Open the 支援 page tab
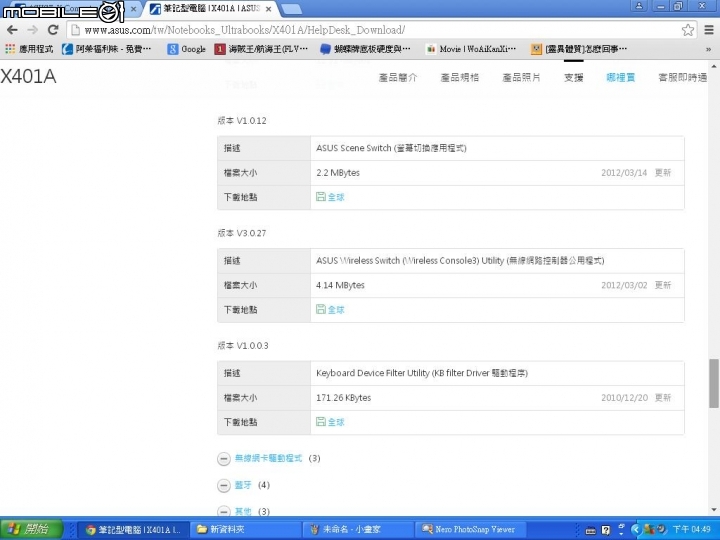This screenshot has height=540, width=720. coord(574,77)
